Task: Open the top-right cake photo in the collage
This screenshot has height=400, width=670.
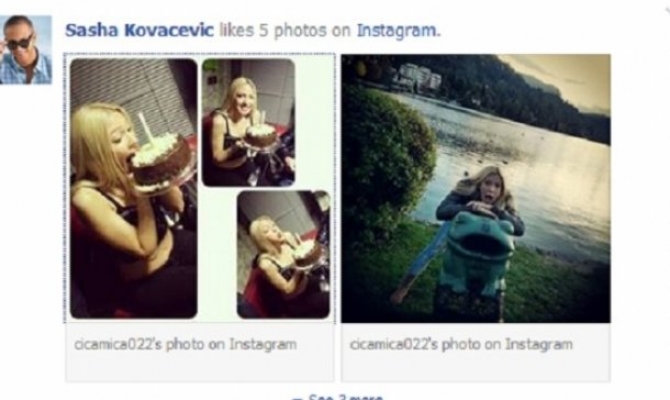Action: coord(248,123)
